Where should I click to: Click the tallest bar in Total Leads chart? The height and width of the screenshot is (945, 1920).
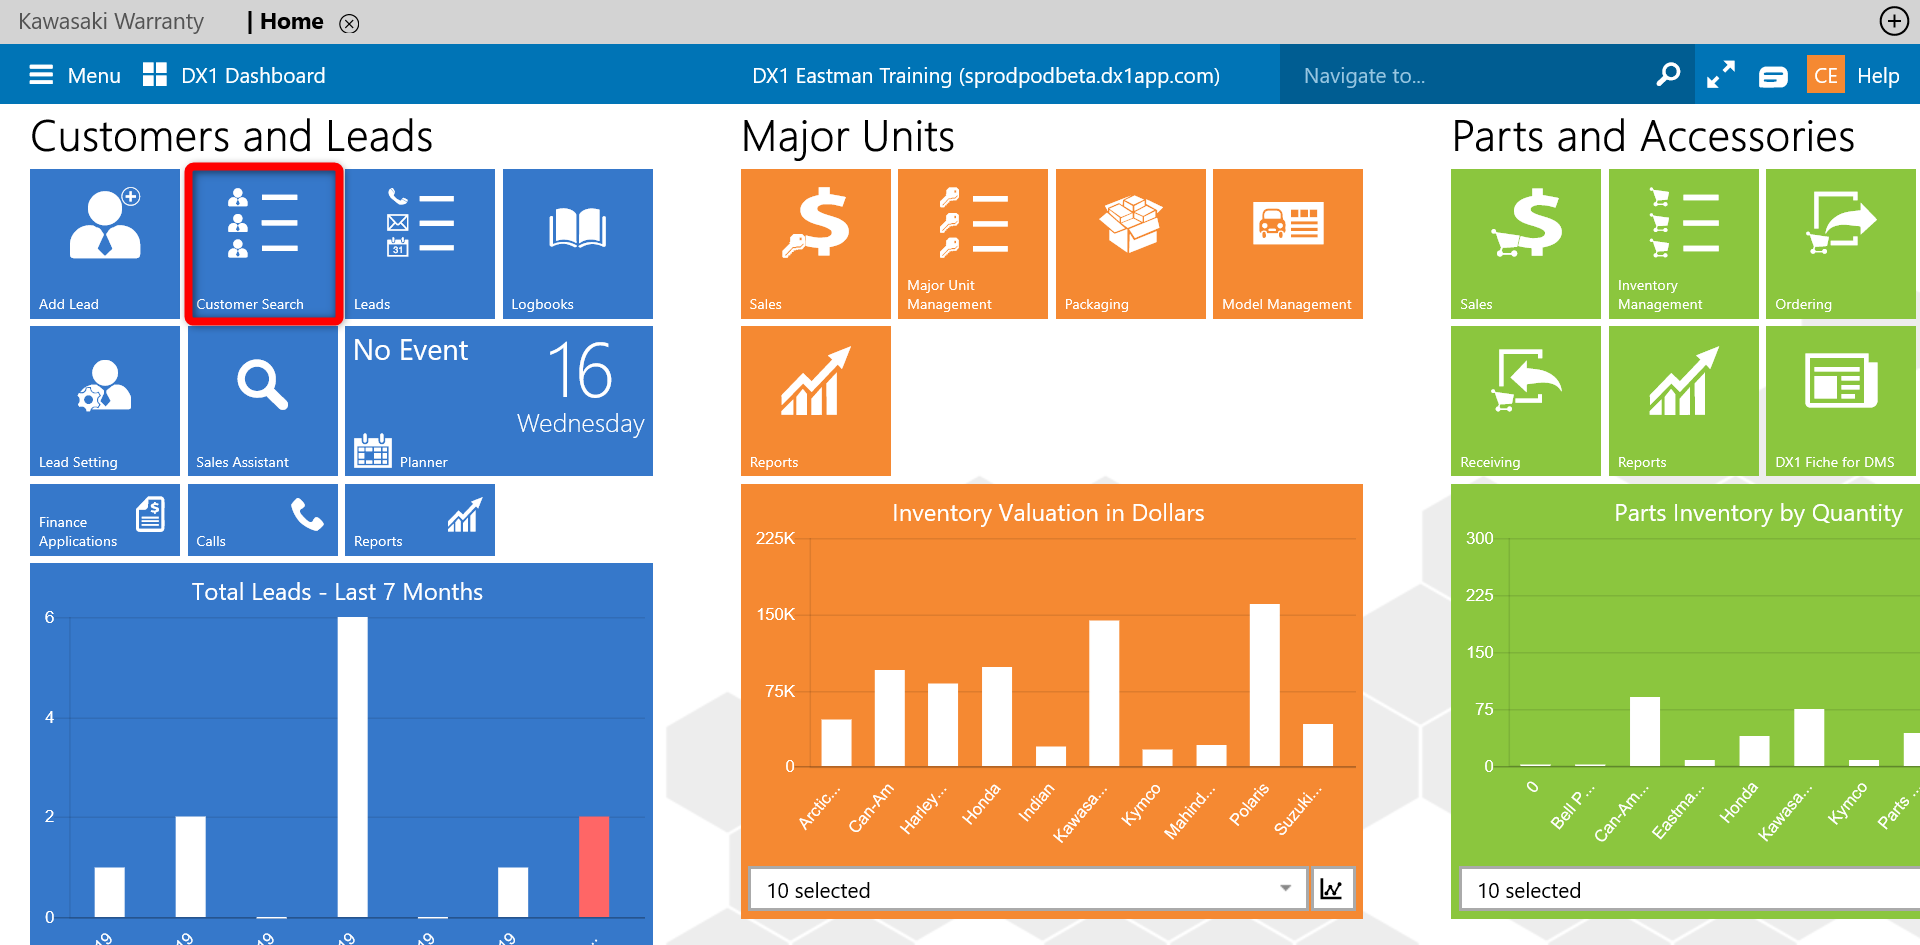(353, 767)
